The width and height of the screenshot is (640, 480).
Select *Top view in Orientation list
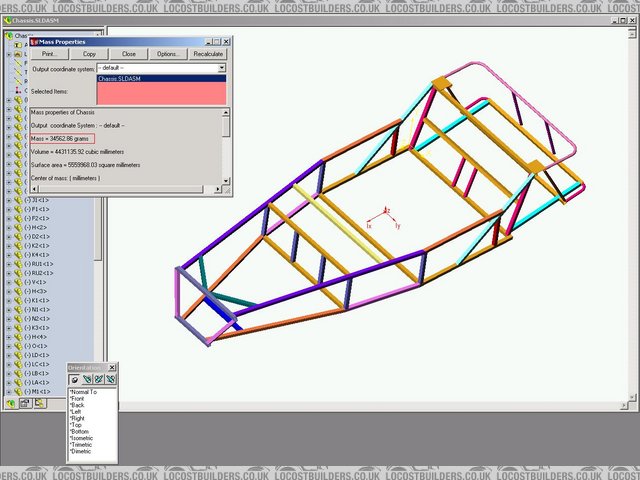(x=77, y=425)
